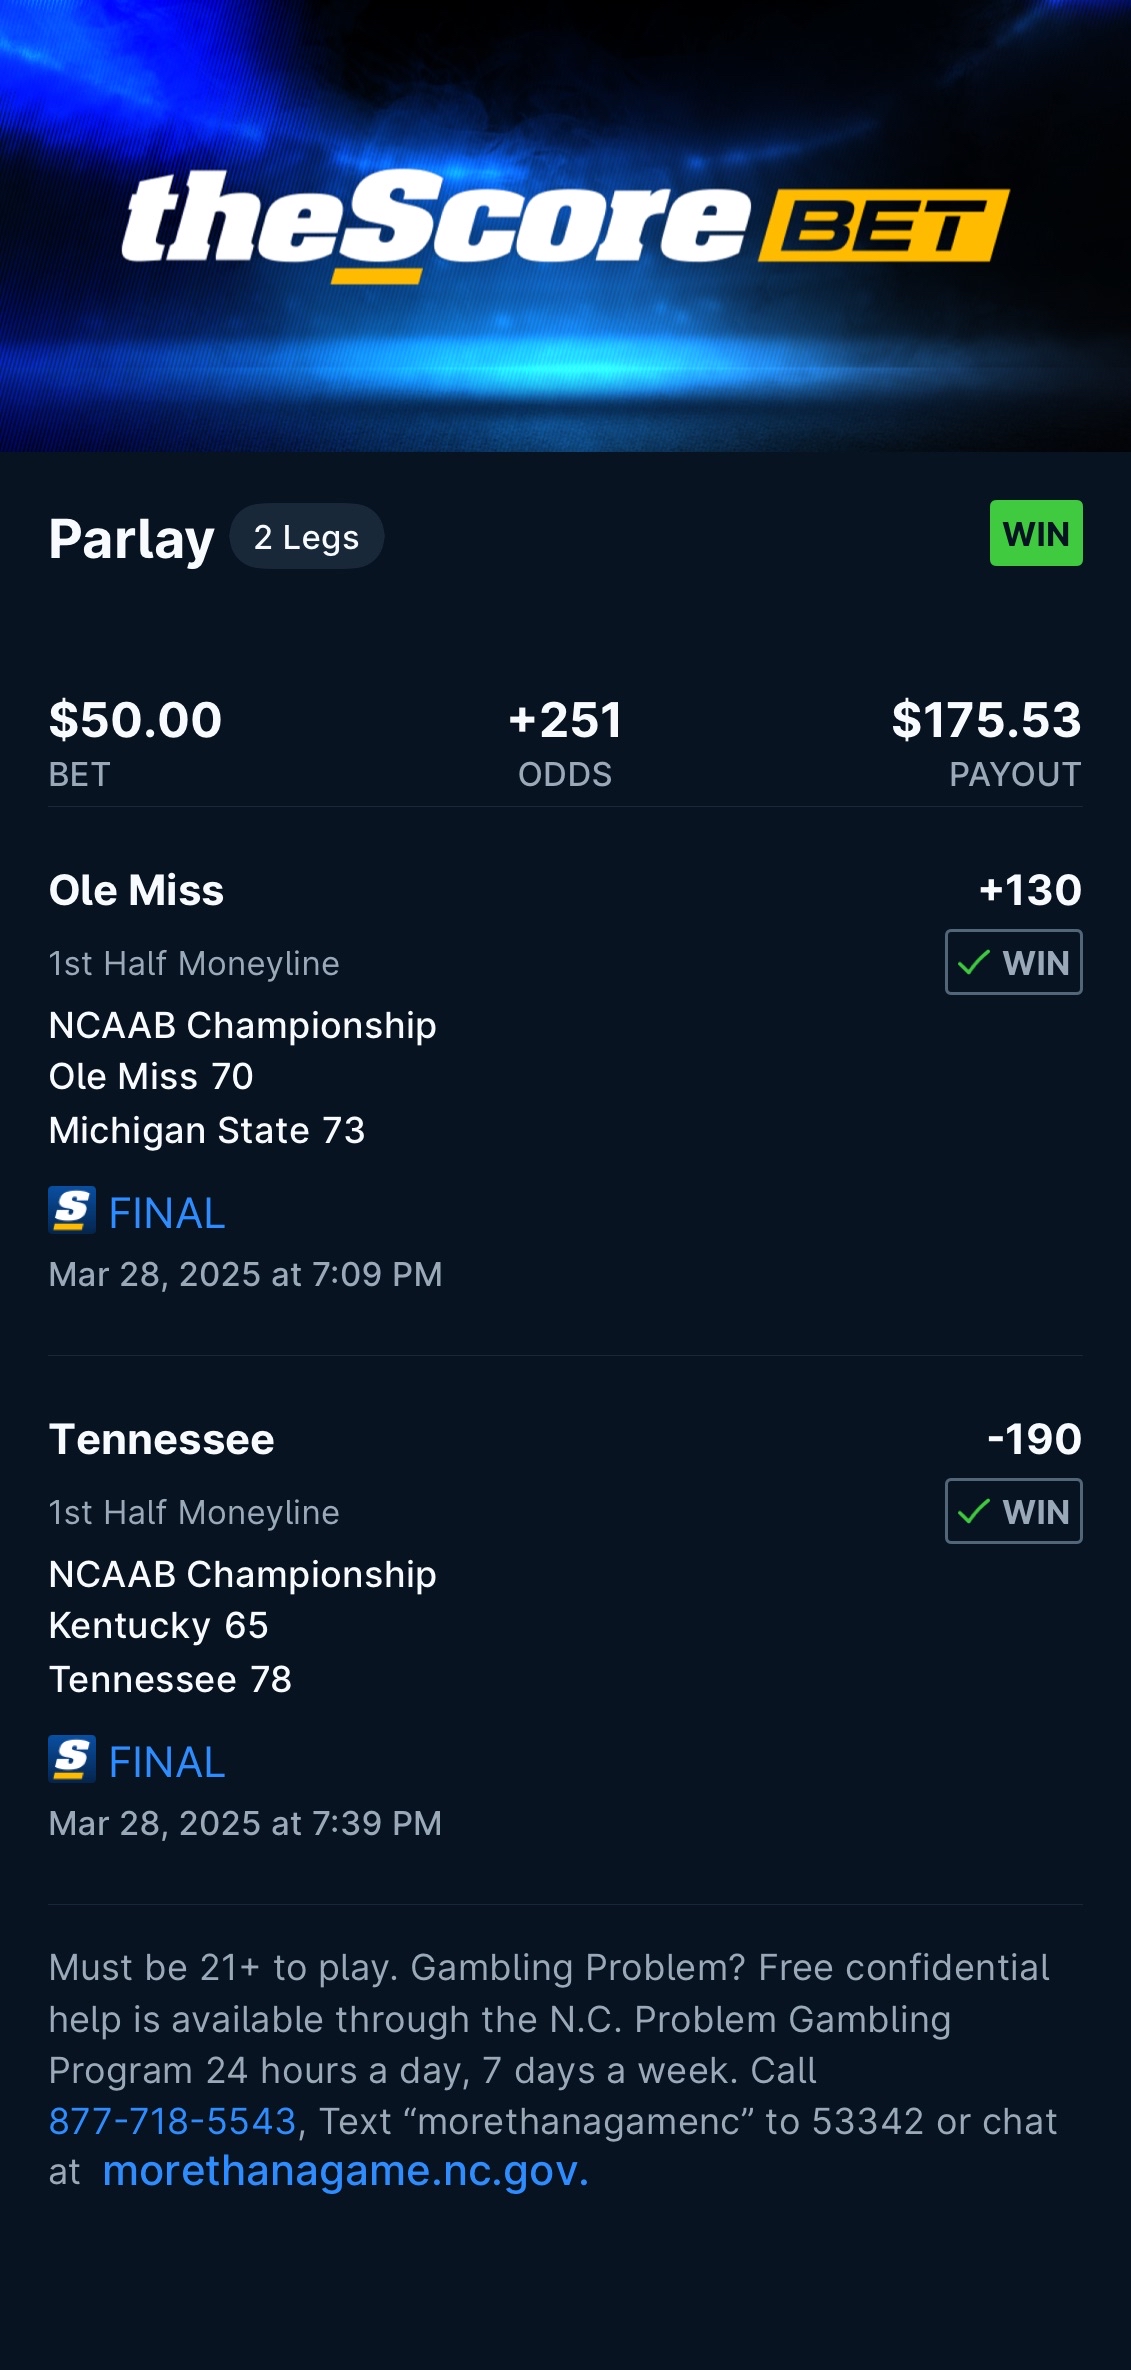Open the FINAL link for Ole Miss game

[x=166, y=1213]
